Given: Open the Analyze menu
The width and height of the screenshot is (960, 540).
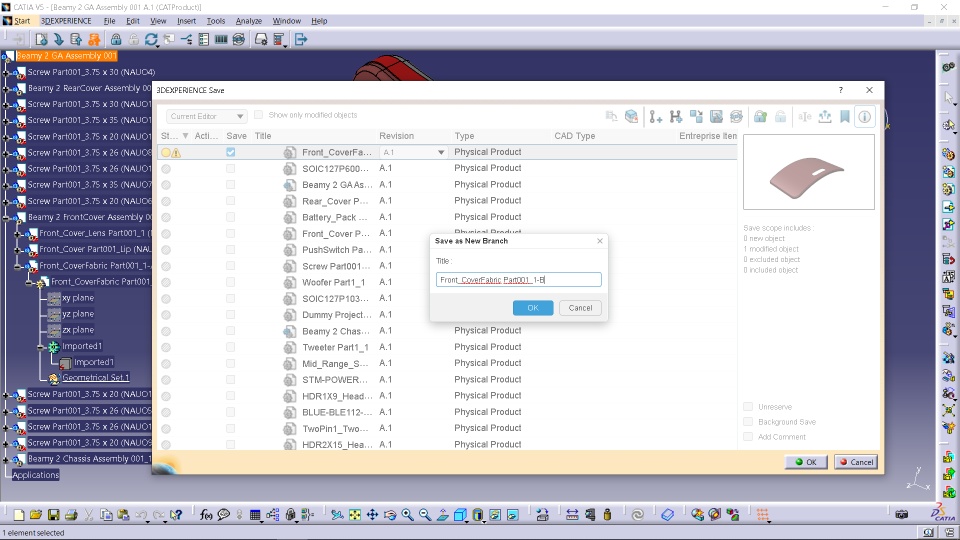Looking at the screenshot, I should tap(249, 21).
